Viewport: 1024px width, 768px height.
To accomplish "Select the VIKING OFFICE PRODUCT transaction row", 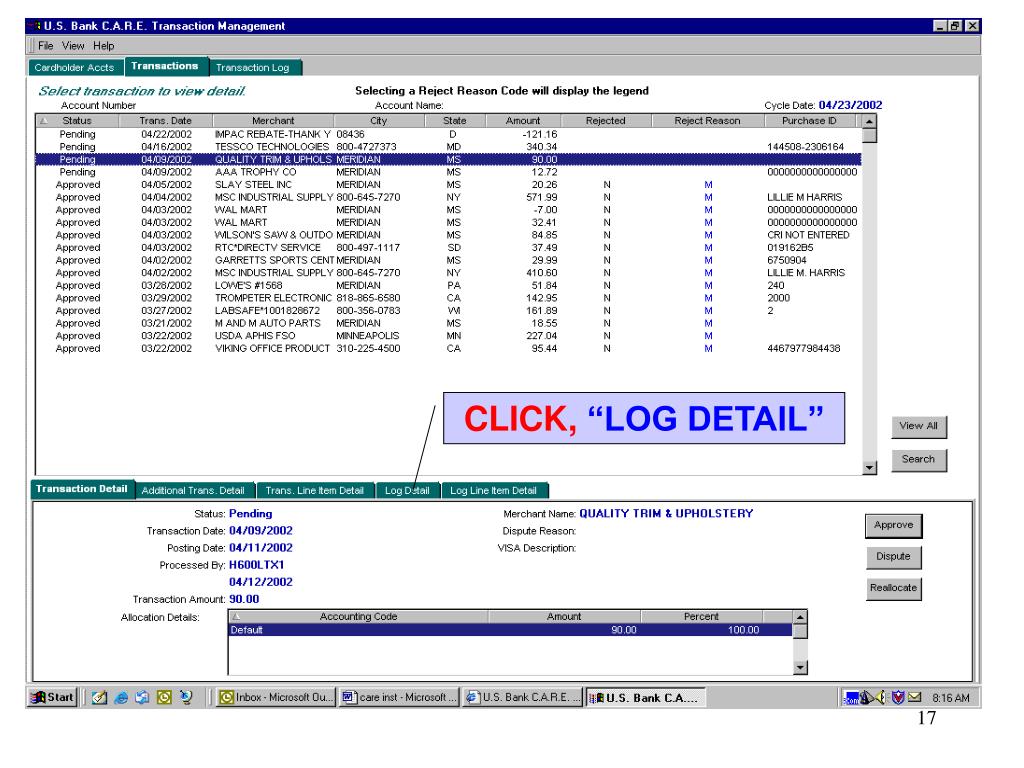I will pos(448,349).
